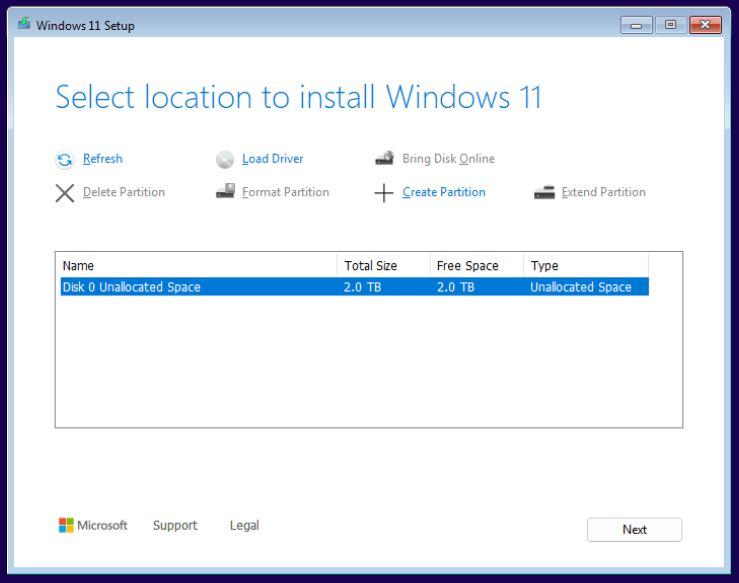Image resolution: width=739 pixels, height=583 pixels.
Task: Click the Delete Partition X icon
Action: (65, 193)
